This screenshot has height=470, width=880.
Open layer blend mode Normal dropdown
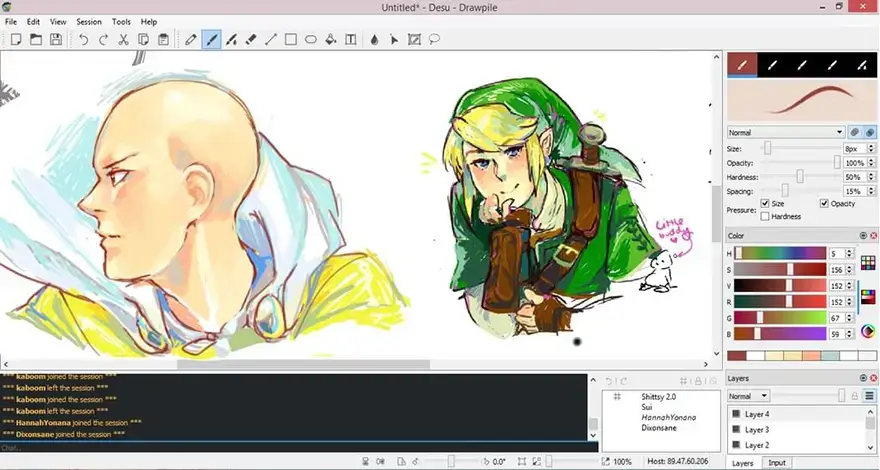[748, 396]
